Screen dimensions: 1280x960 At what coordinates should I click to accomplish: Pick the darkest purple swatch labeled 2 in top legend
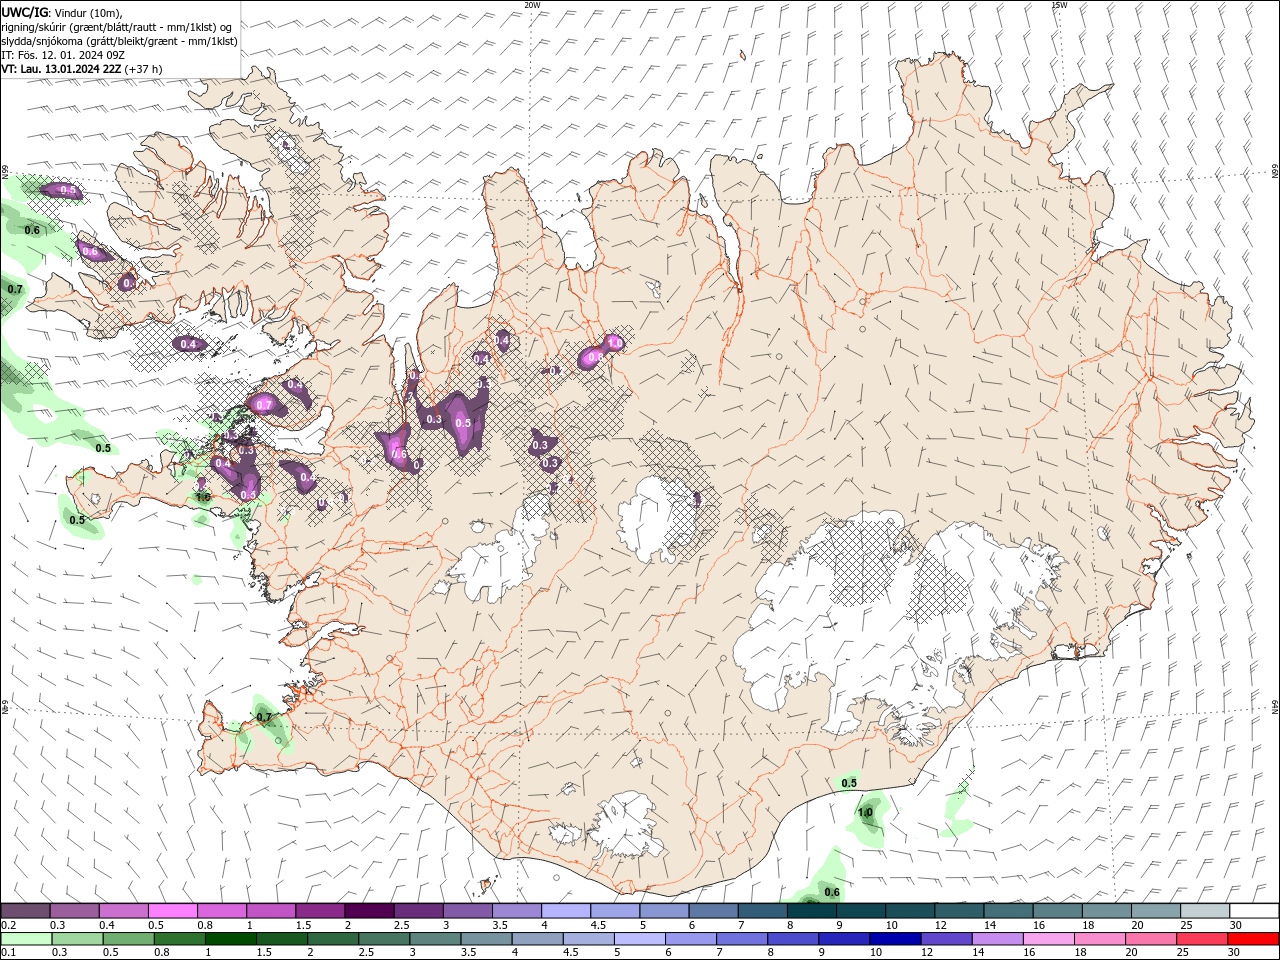[x=368, y=911]
